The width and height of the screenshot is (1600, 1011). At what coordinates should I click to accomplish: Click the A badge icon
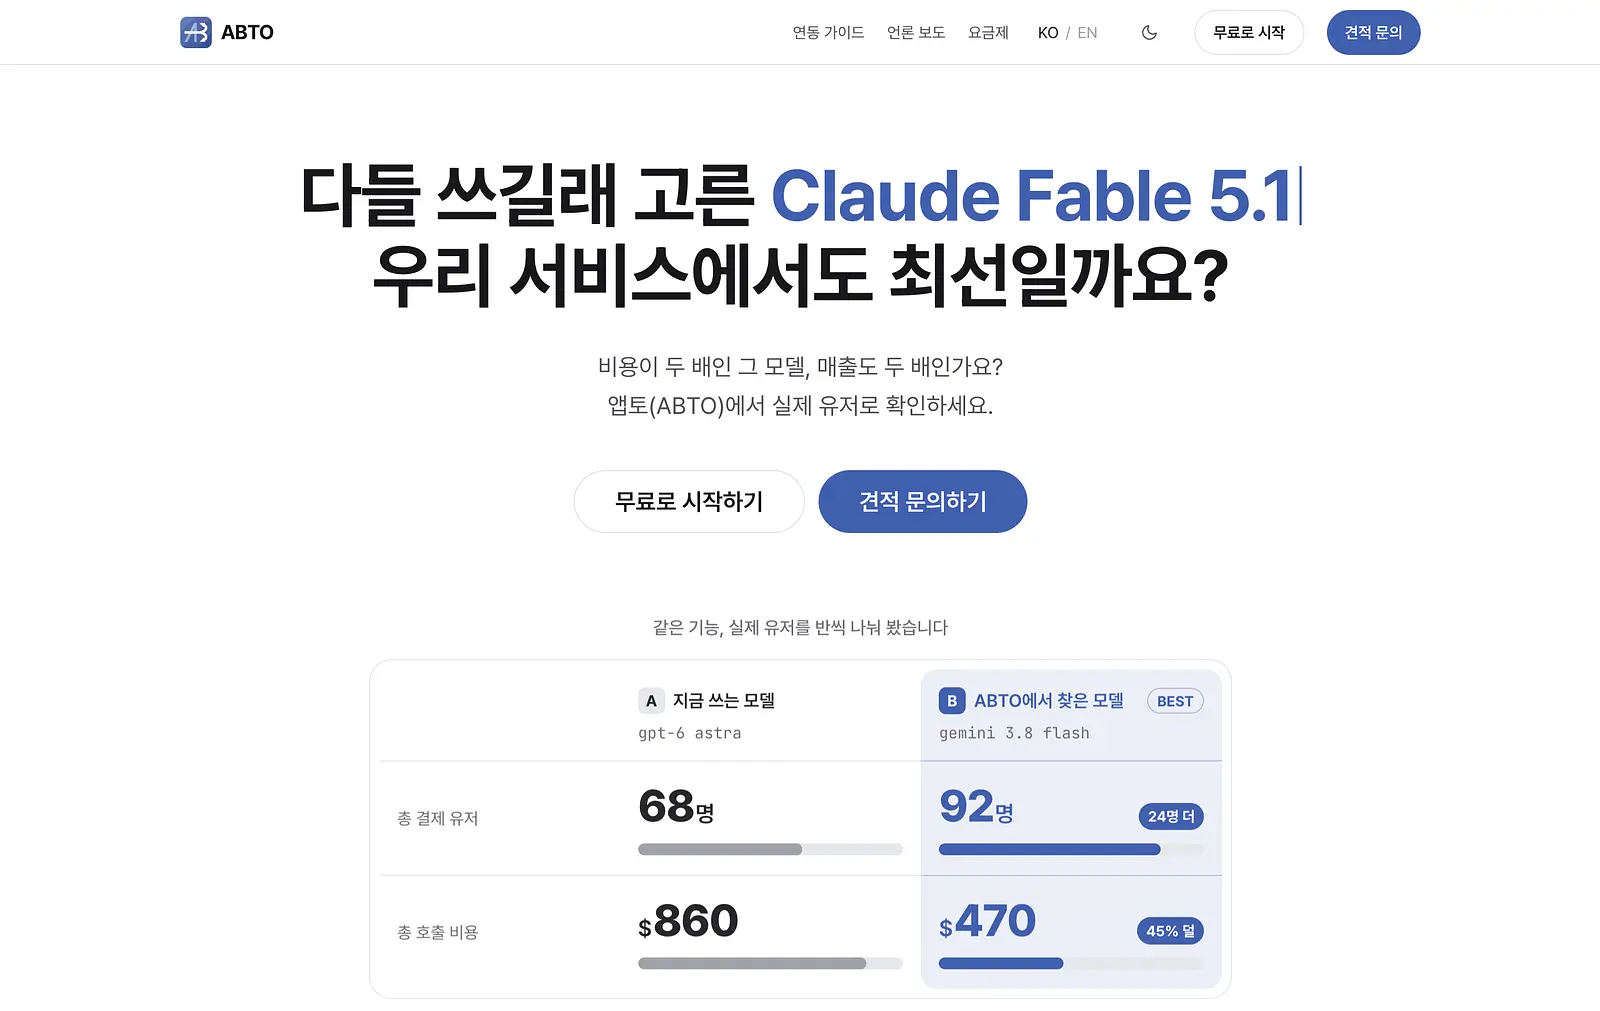tap(651, 701)
